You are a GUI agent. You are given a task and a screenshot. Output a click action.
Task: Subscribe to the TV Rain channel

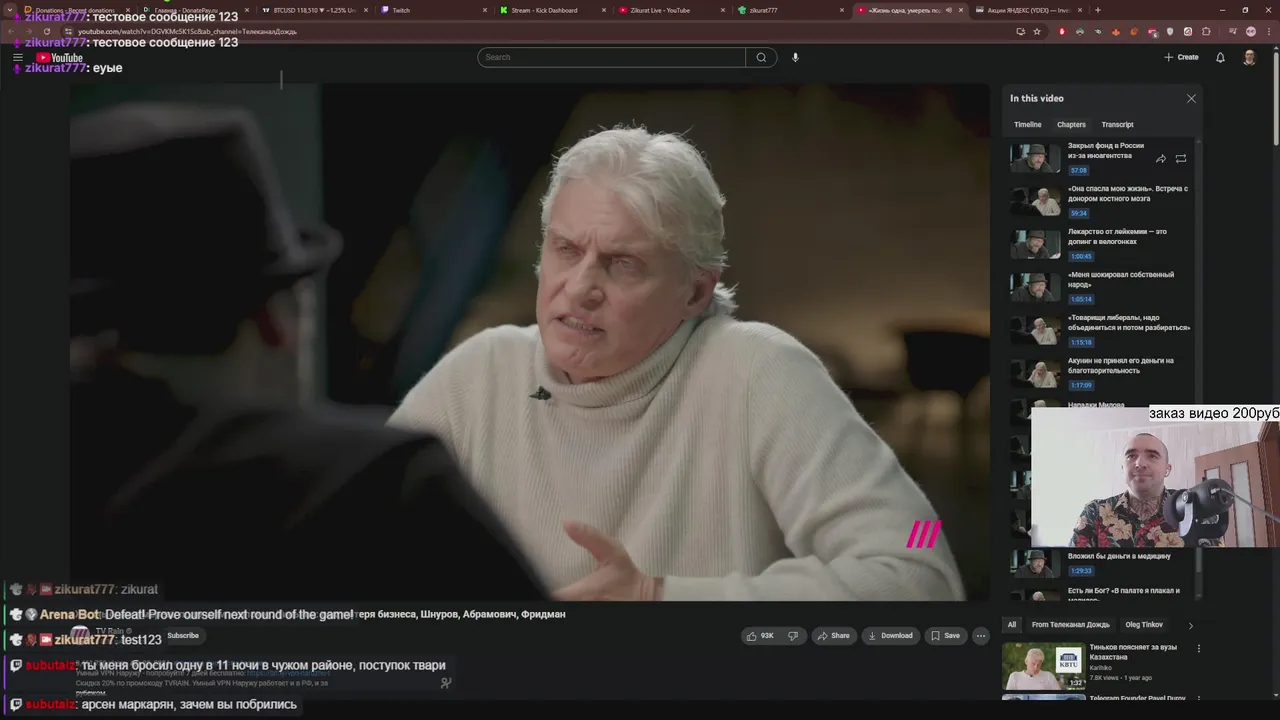tap(183, 636)
